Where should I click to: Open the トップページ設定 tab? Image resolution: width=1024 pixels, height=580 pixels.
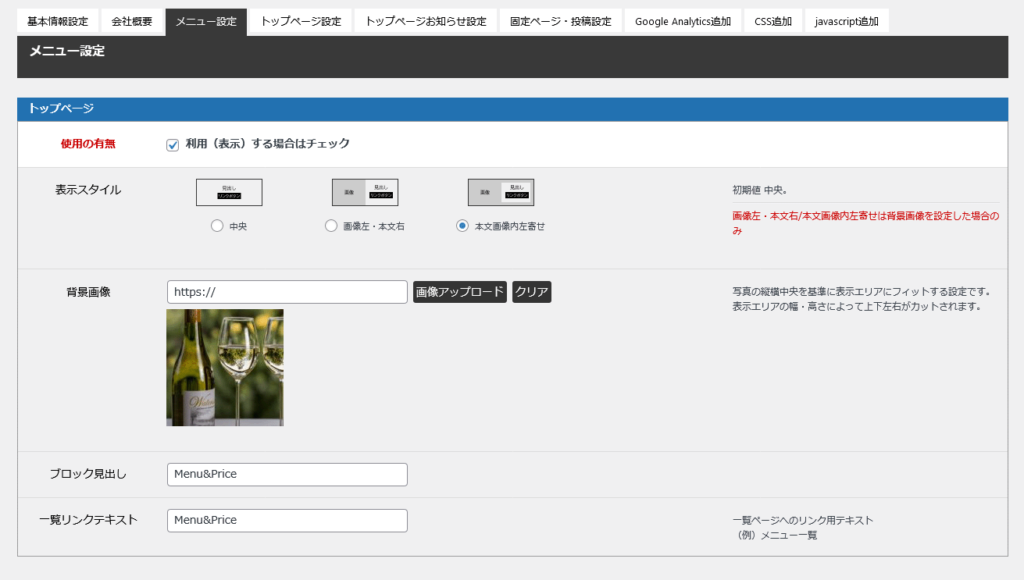[300, 21]
